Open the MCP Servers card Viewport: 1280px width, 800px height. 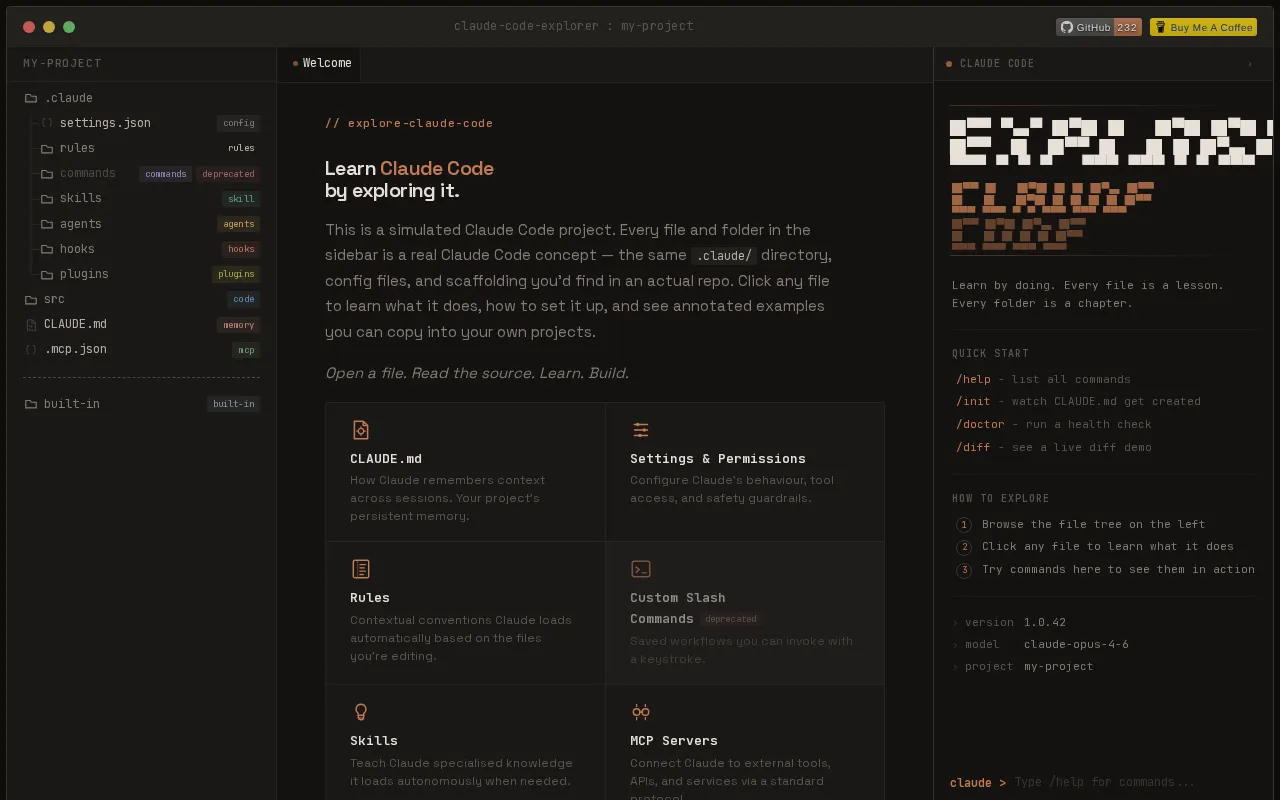[745, 742]
